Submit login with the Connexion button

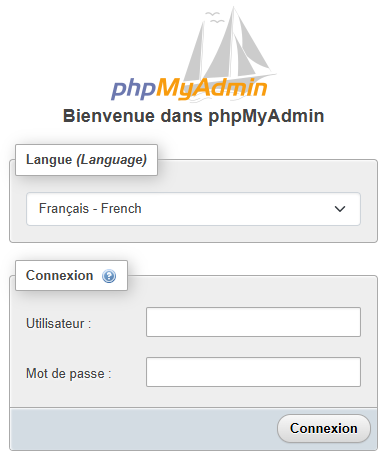pyautogui.click(x=324, y=428)
